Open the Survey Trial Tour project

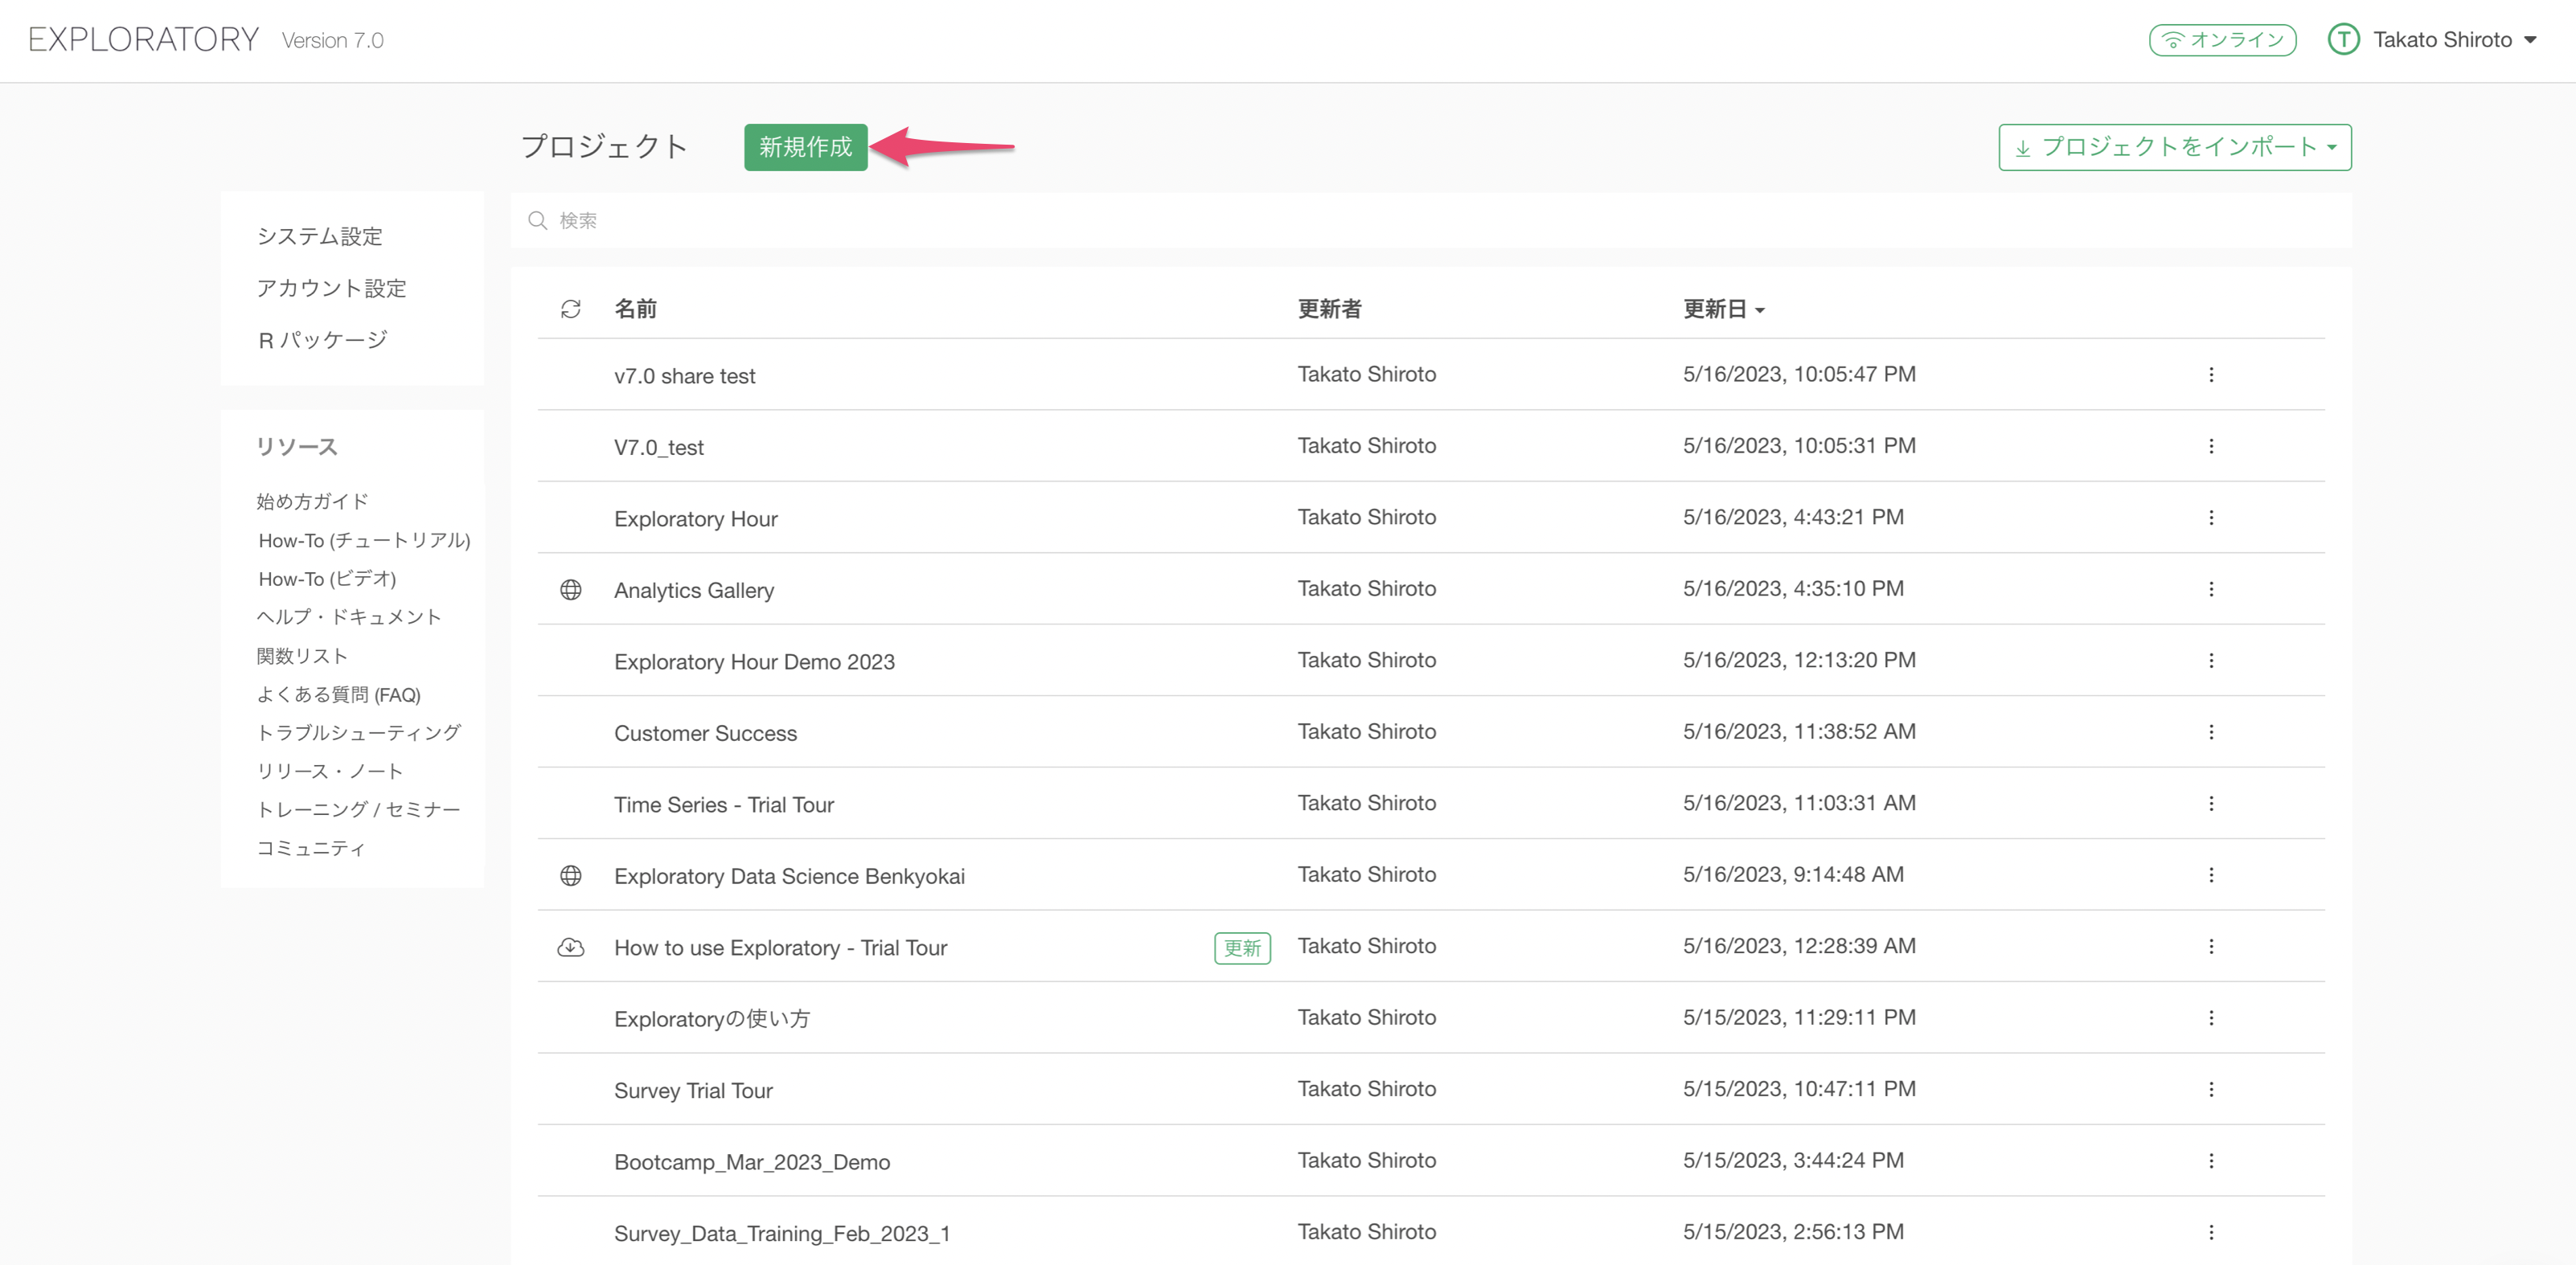click(x=693, y=1091)
